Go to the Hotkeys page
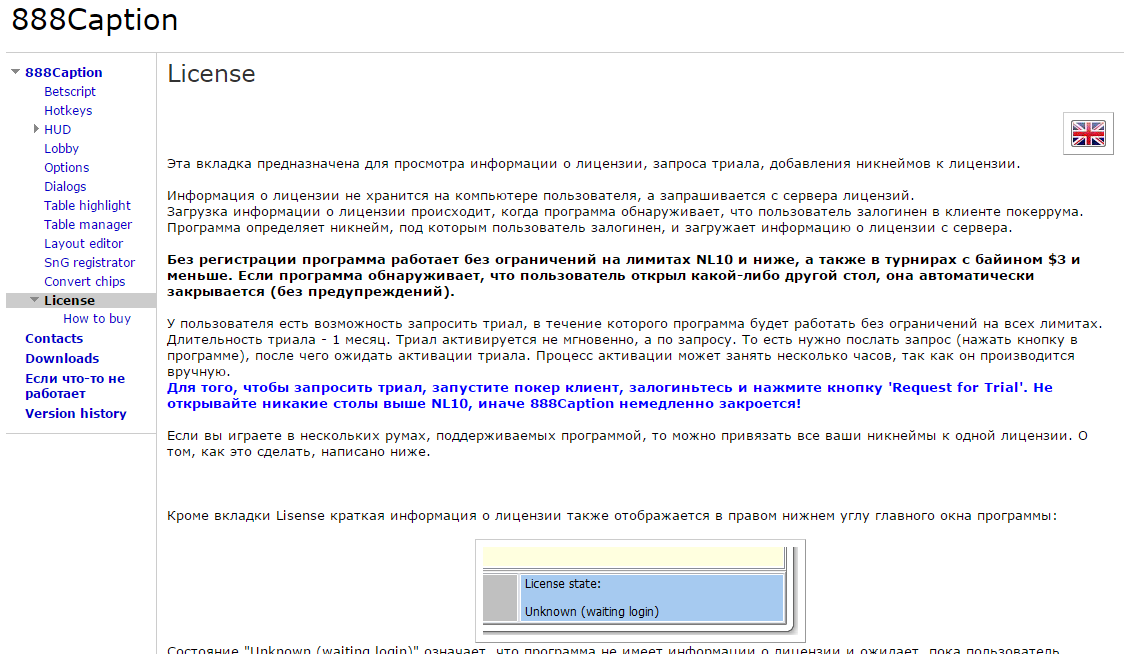Screen dimensions: 1137x654 pos(68,110)
